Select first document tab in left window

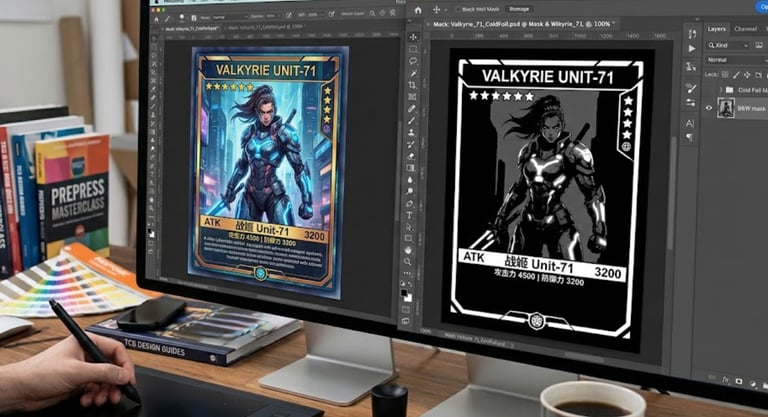[x=192, y=29]
